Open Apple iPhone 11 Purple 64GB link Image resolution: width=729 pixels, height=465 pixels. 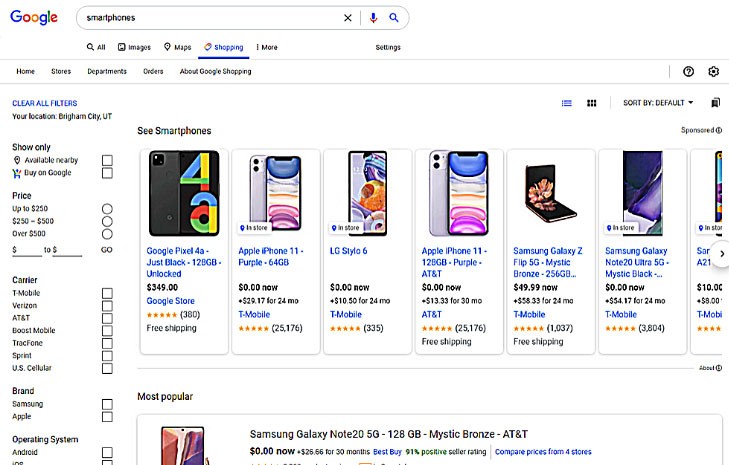[271, 257]
